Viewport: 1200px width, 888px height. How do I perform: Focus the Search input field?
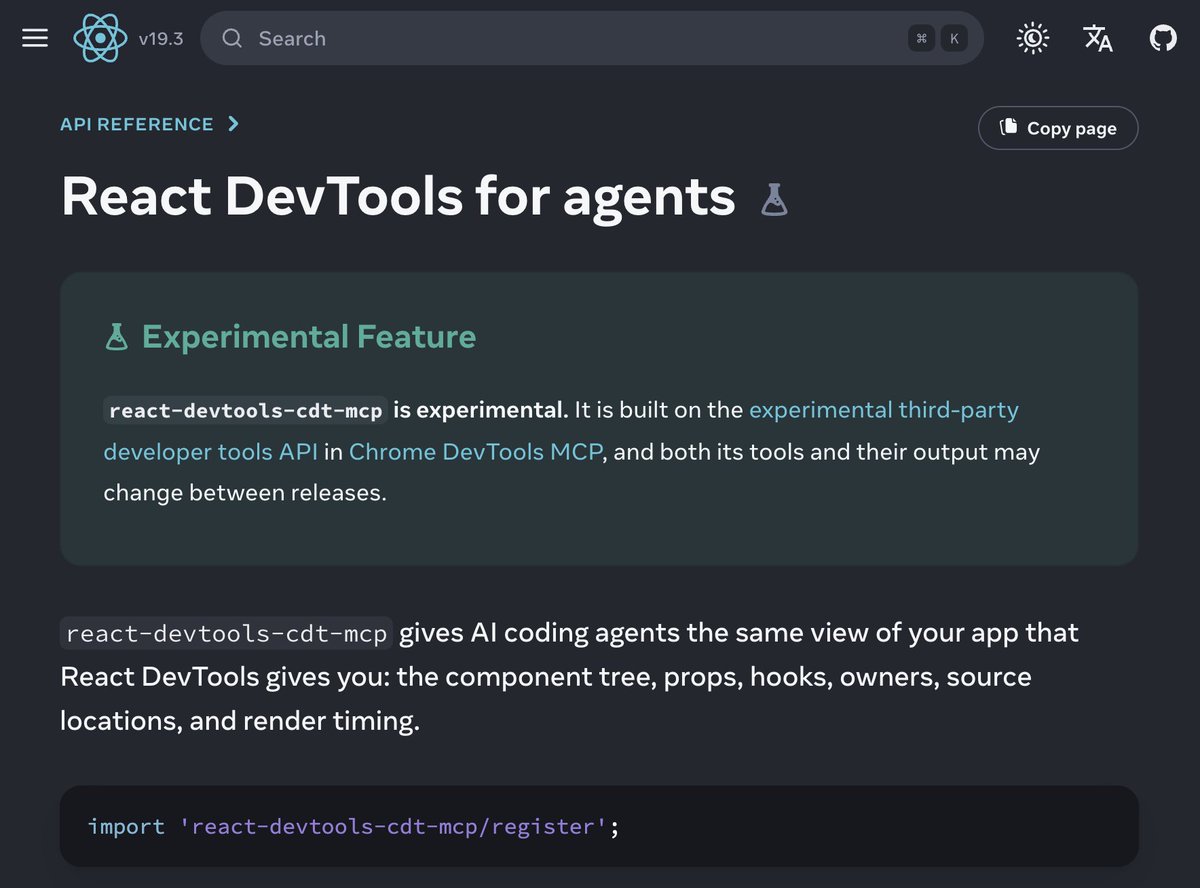[x=592, y=38]
